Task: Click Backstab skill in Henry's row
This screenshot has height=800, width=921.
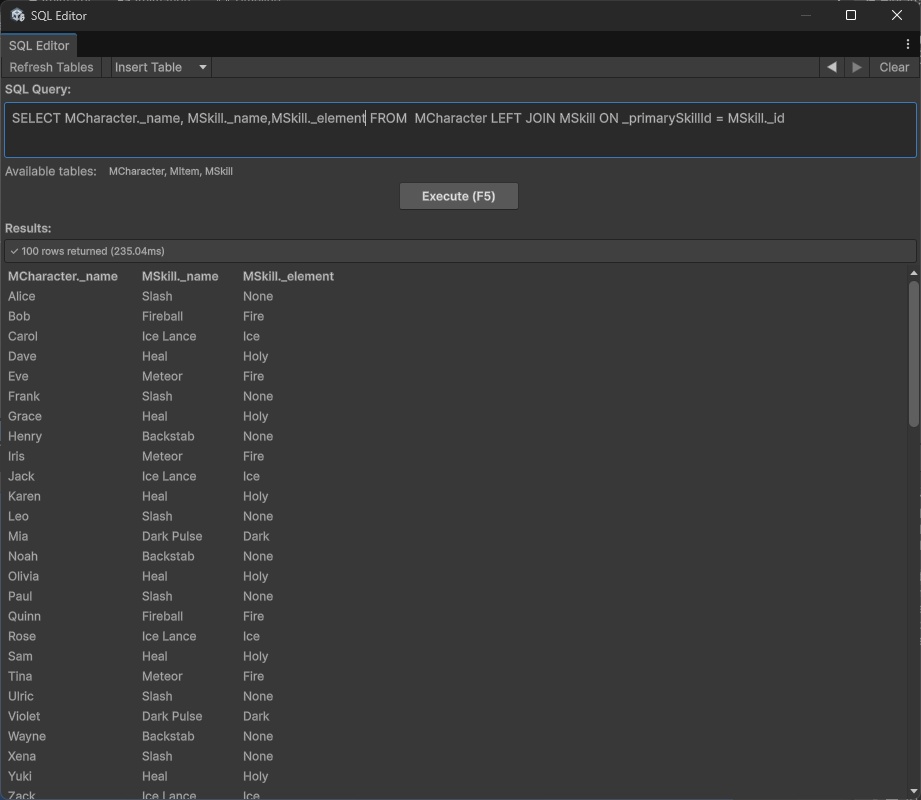Action: (168, 436)
